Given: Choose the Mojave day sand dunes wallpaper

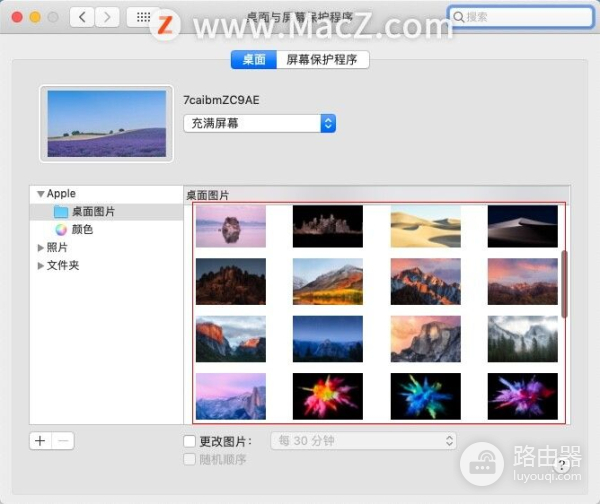Looking at the screenshot, I should pos(426,226).
